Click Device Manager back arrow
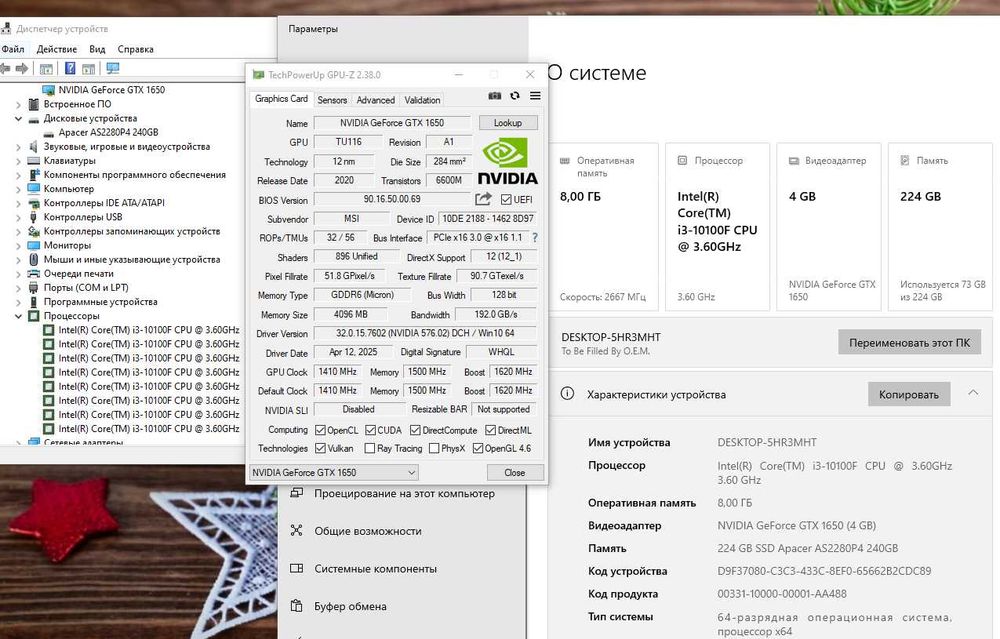Image resolution: width=1000 pixels, height=639 pixels. (6, 68)
